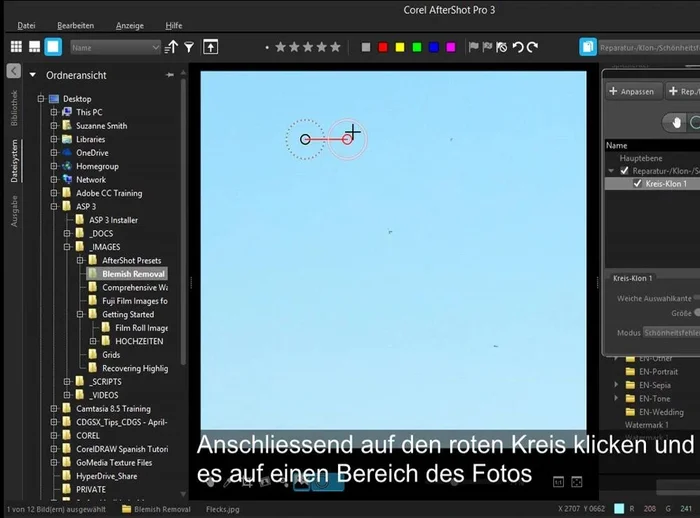Viewport: 700px width, 518px height.
Task: Apply the yellow color label
Action: point(400,47)
